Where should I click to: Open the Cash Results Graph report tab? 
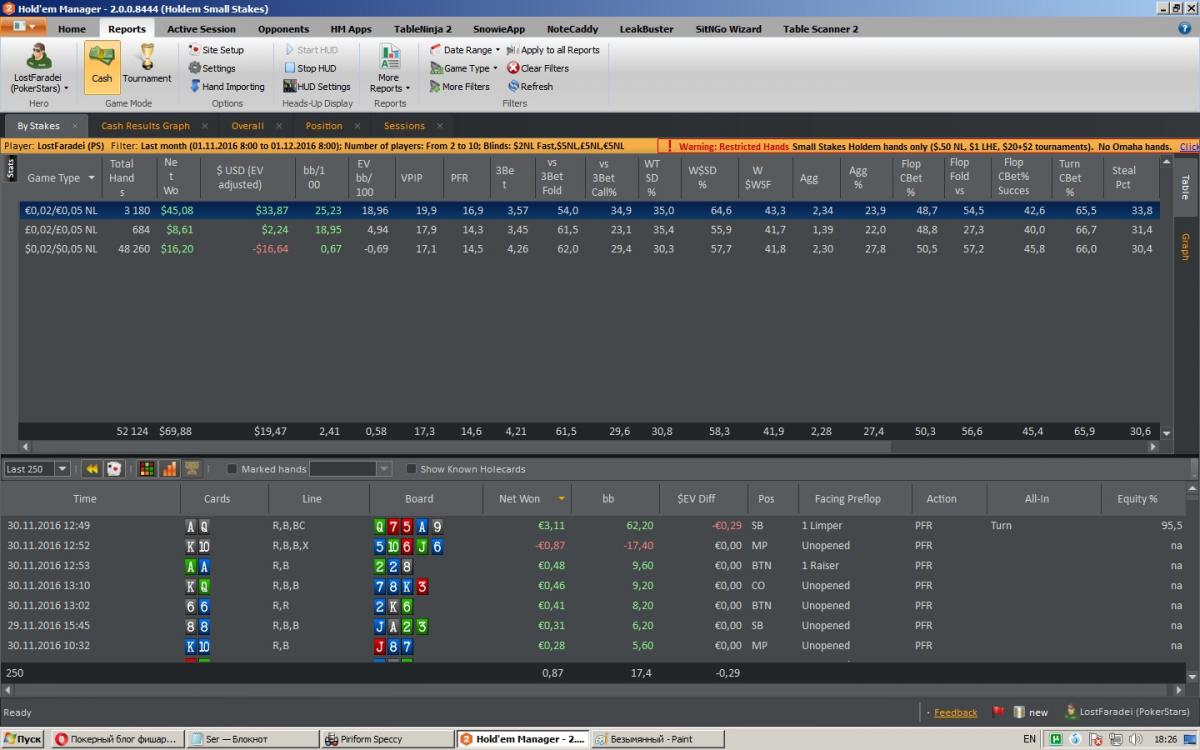[145, 126]
